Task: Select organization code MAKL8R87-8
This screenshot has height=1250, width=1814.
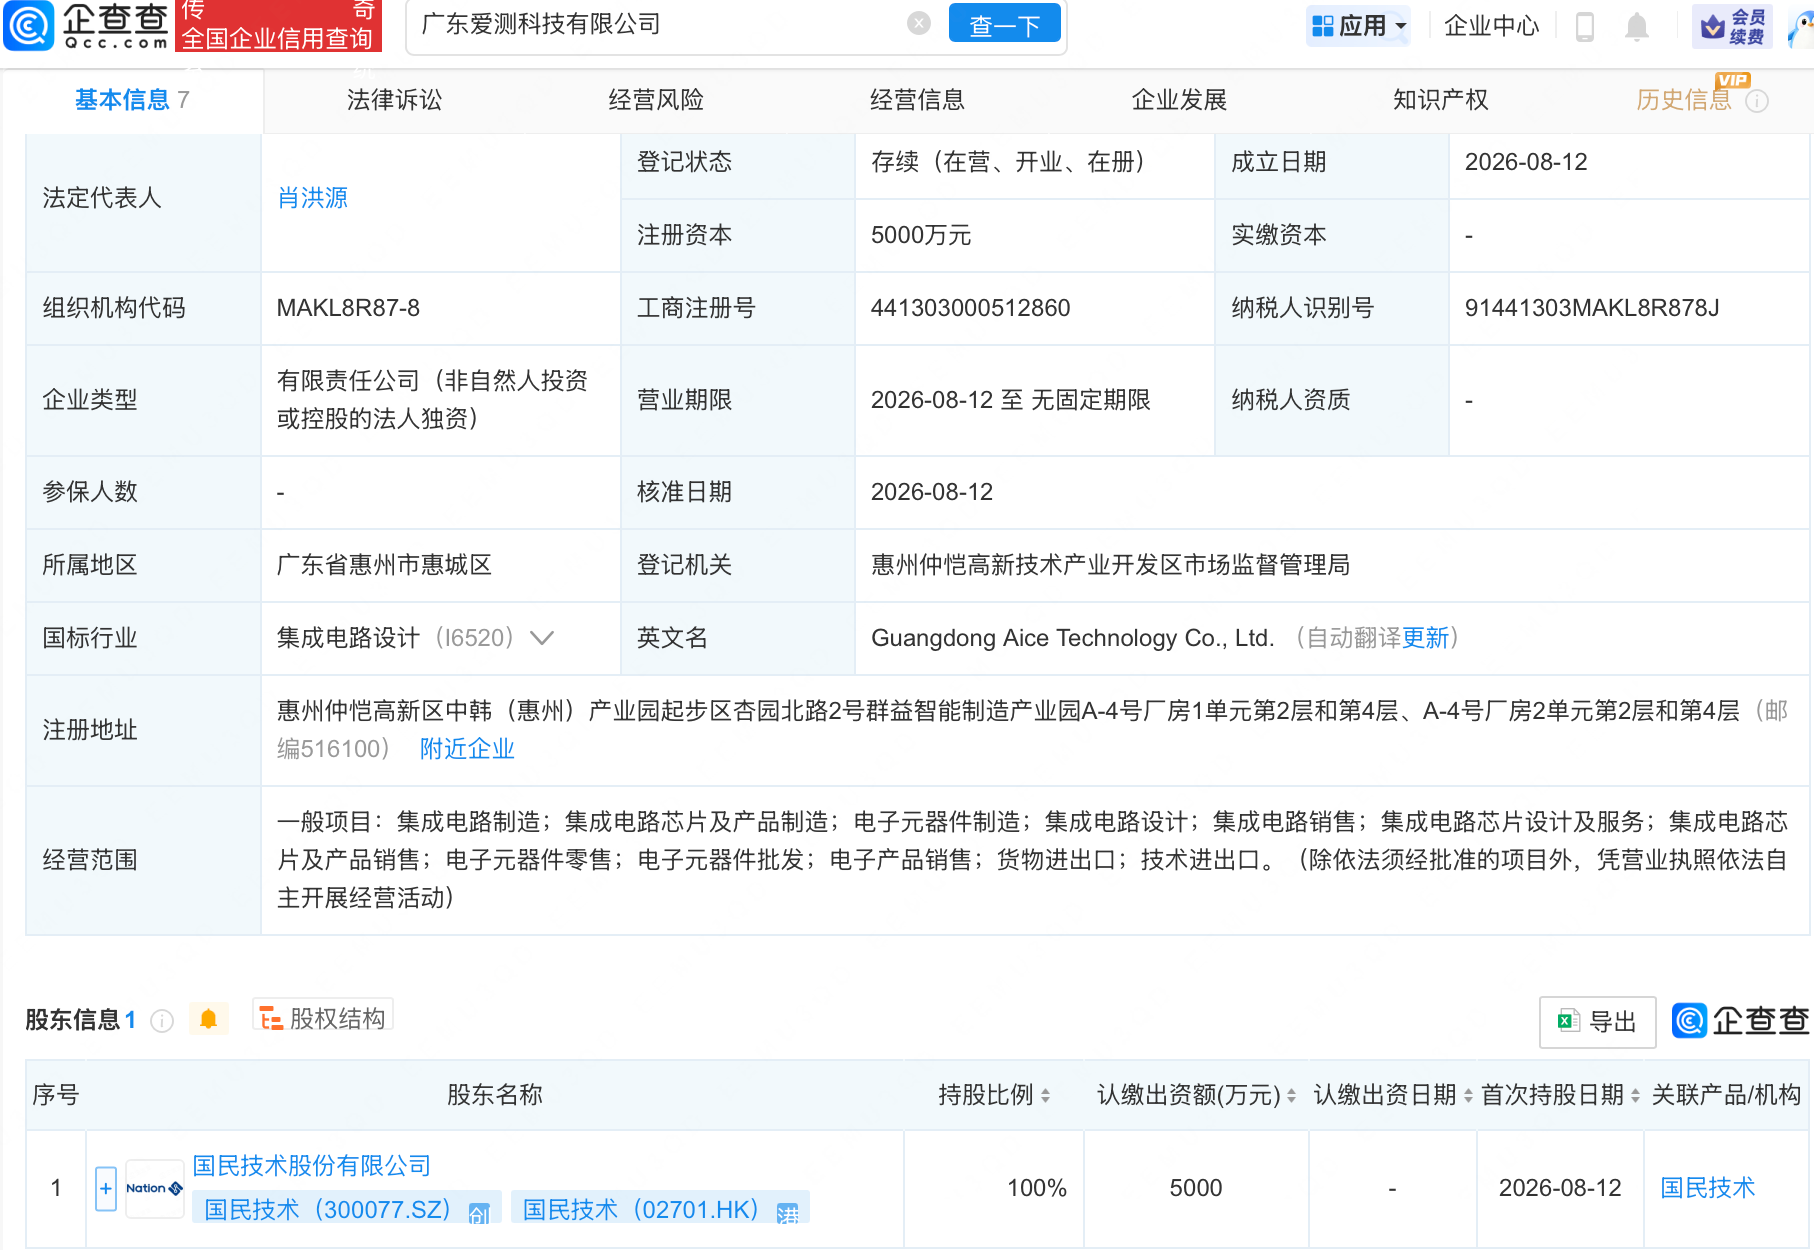Action: [348, 308]
